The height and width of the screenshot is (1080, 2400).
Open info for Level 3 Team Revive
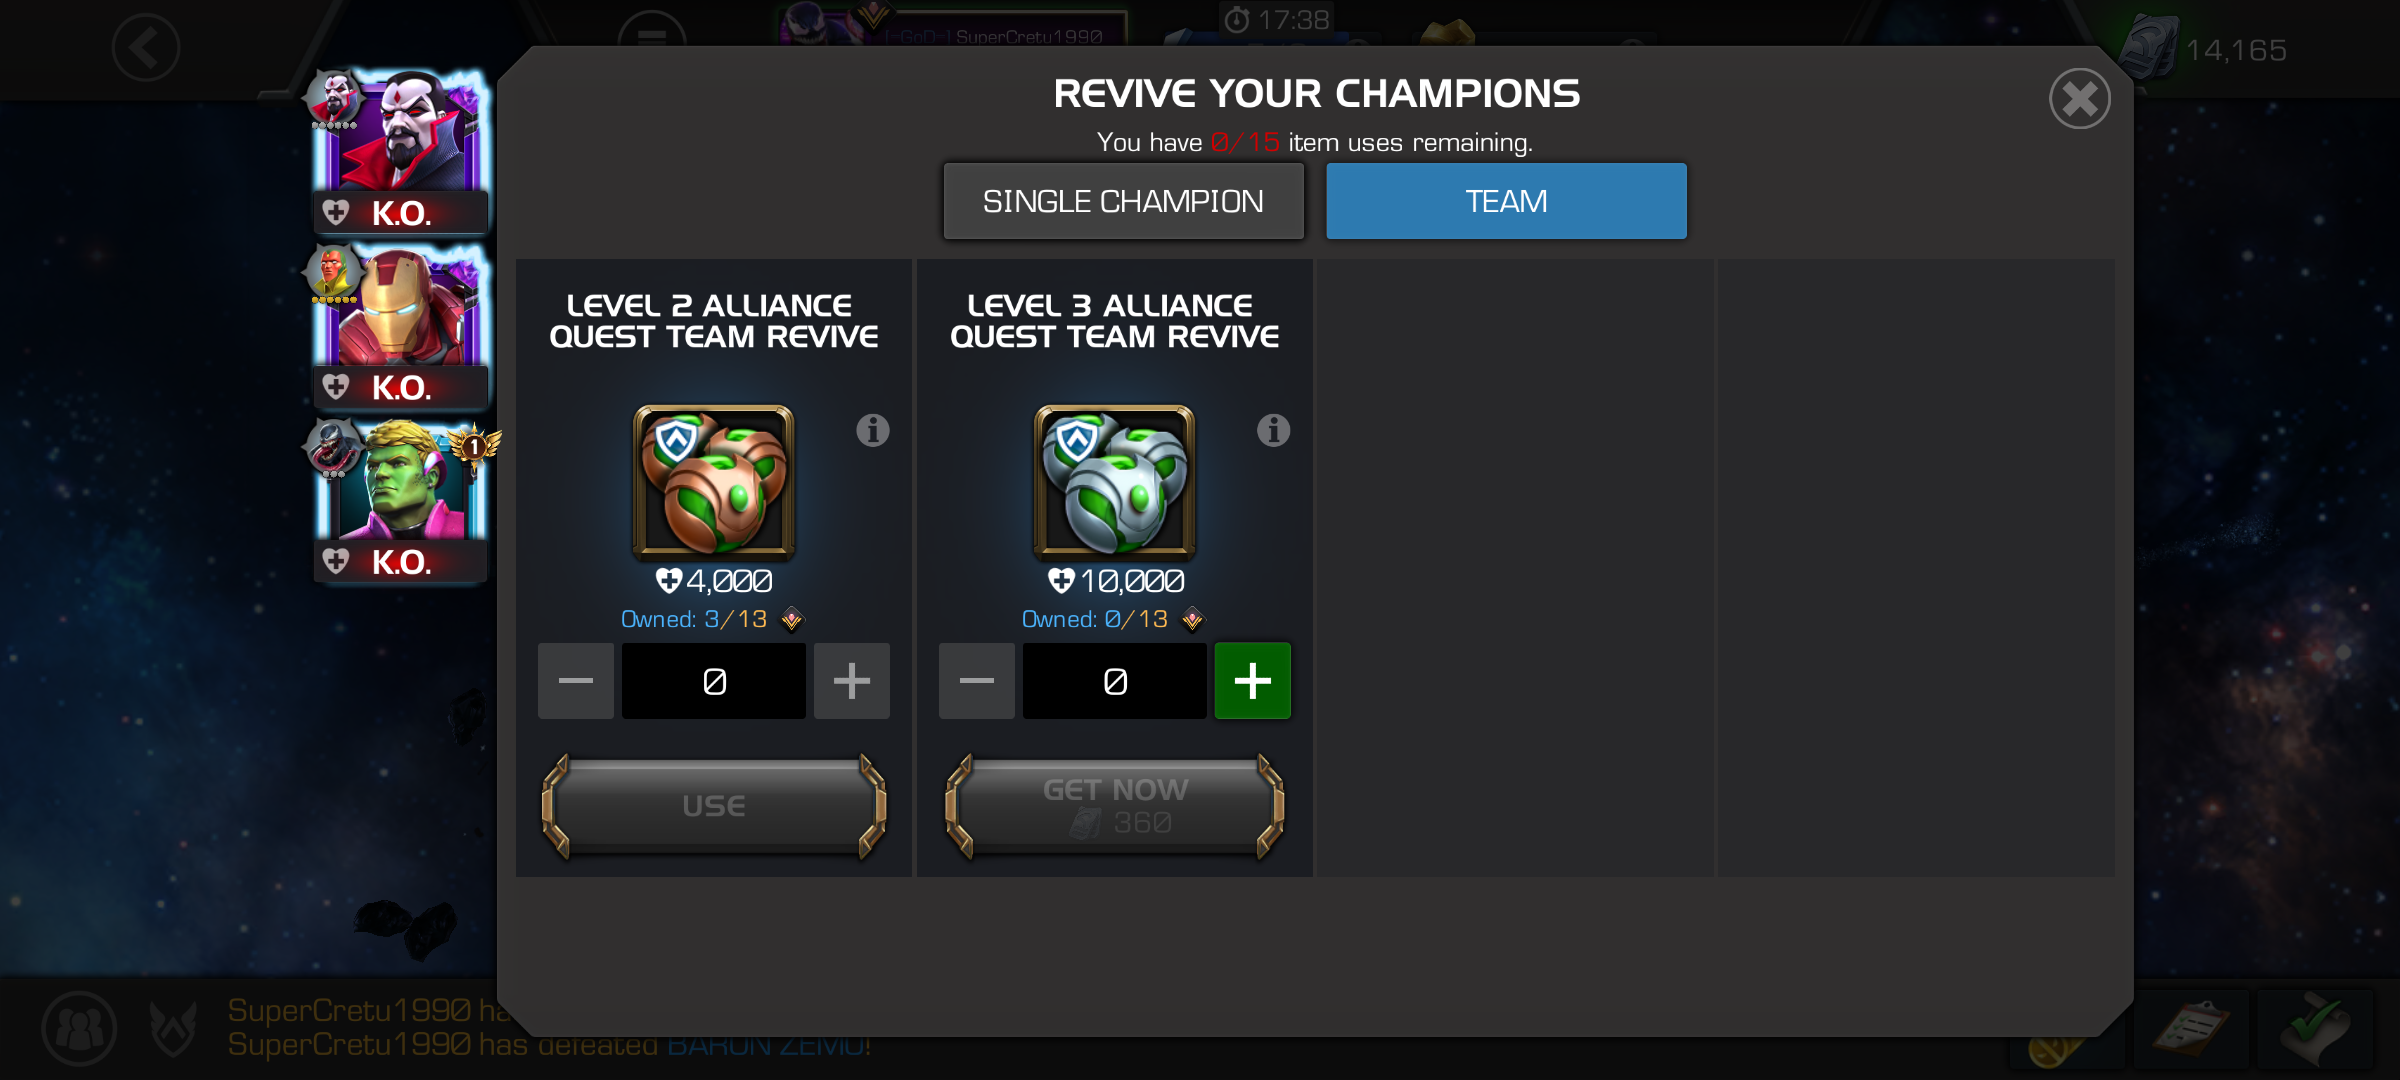click(1273, 431)
